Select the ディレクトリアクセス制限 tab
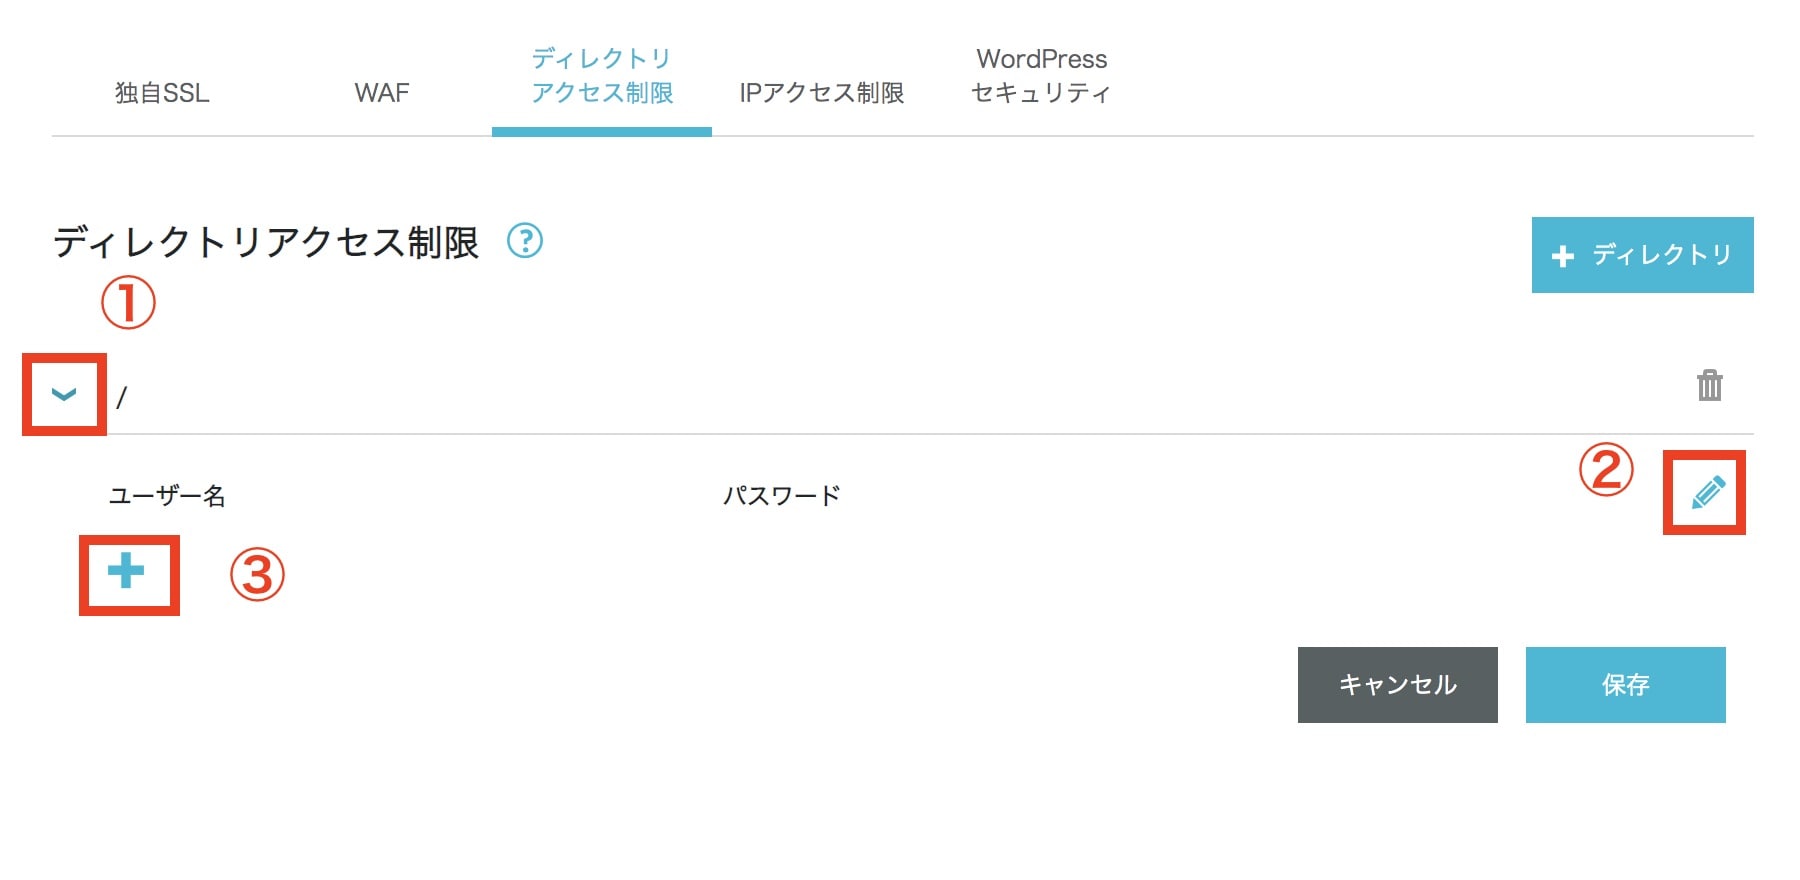Image resolution: width=1800 pixels, height=880 pixels. 602,76
